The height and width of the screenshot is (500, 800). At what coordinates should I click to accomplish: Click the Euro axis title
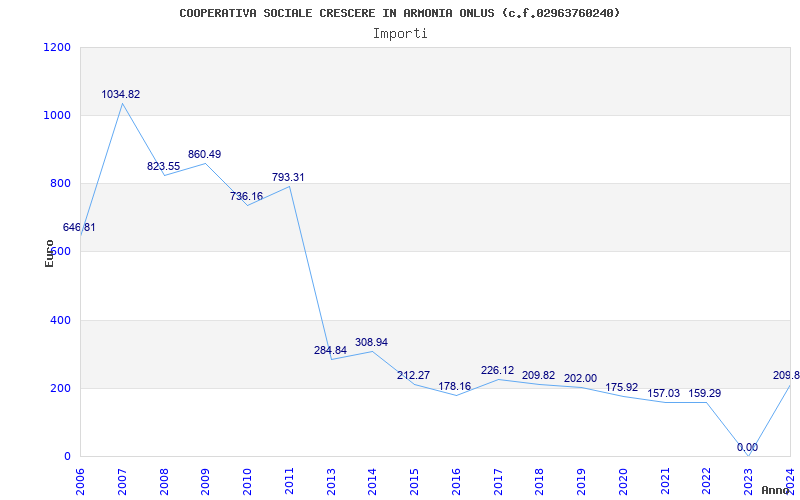point(49,253)
